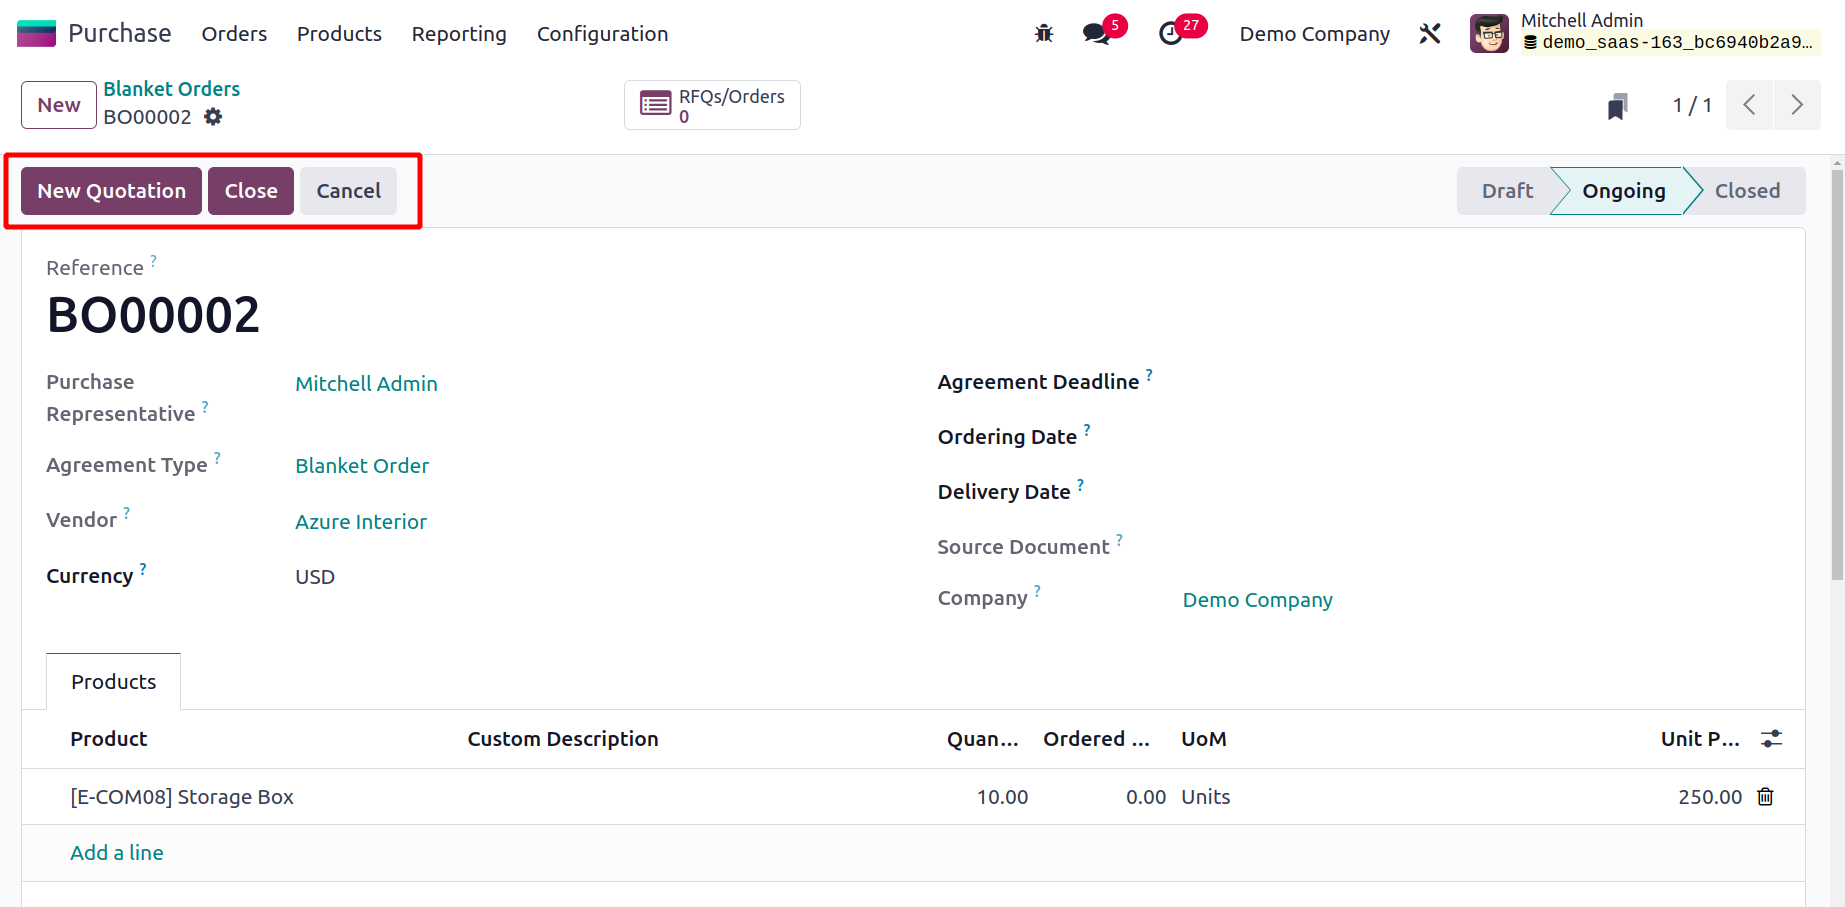The image size is (1845, 907).
Task: Go to previous record arrow
Action: (1749, 105)
